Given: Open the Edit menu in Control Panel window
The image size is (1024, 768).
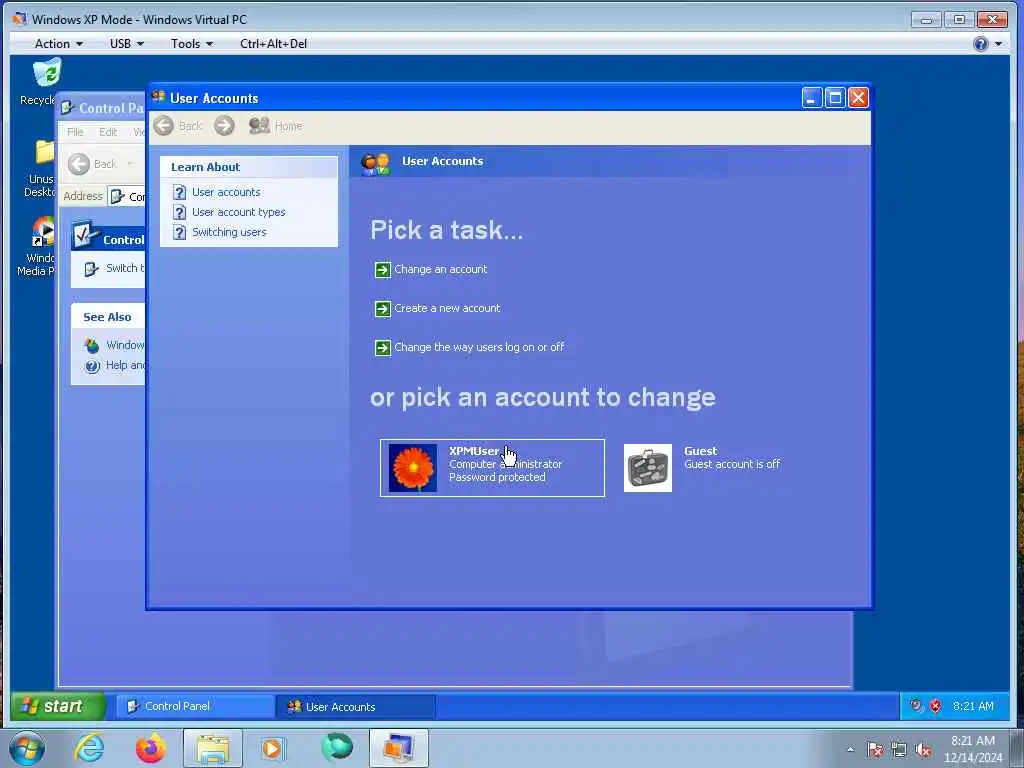Looking at the screenshot, I should coord(108,132).
